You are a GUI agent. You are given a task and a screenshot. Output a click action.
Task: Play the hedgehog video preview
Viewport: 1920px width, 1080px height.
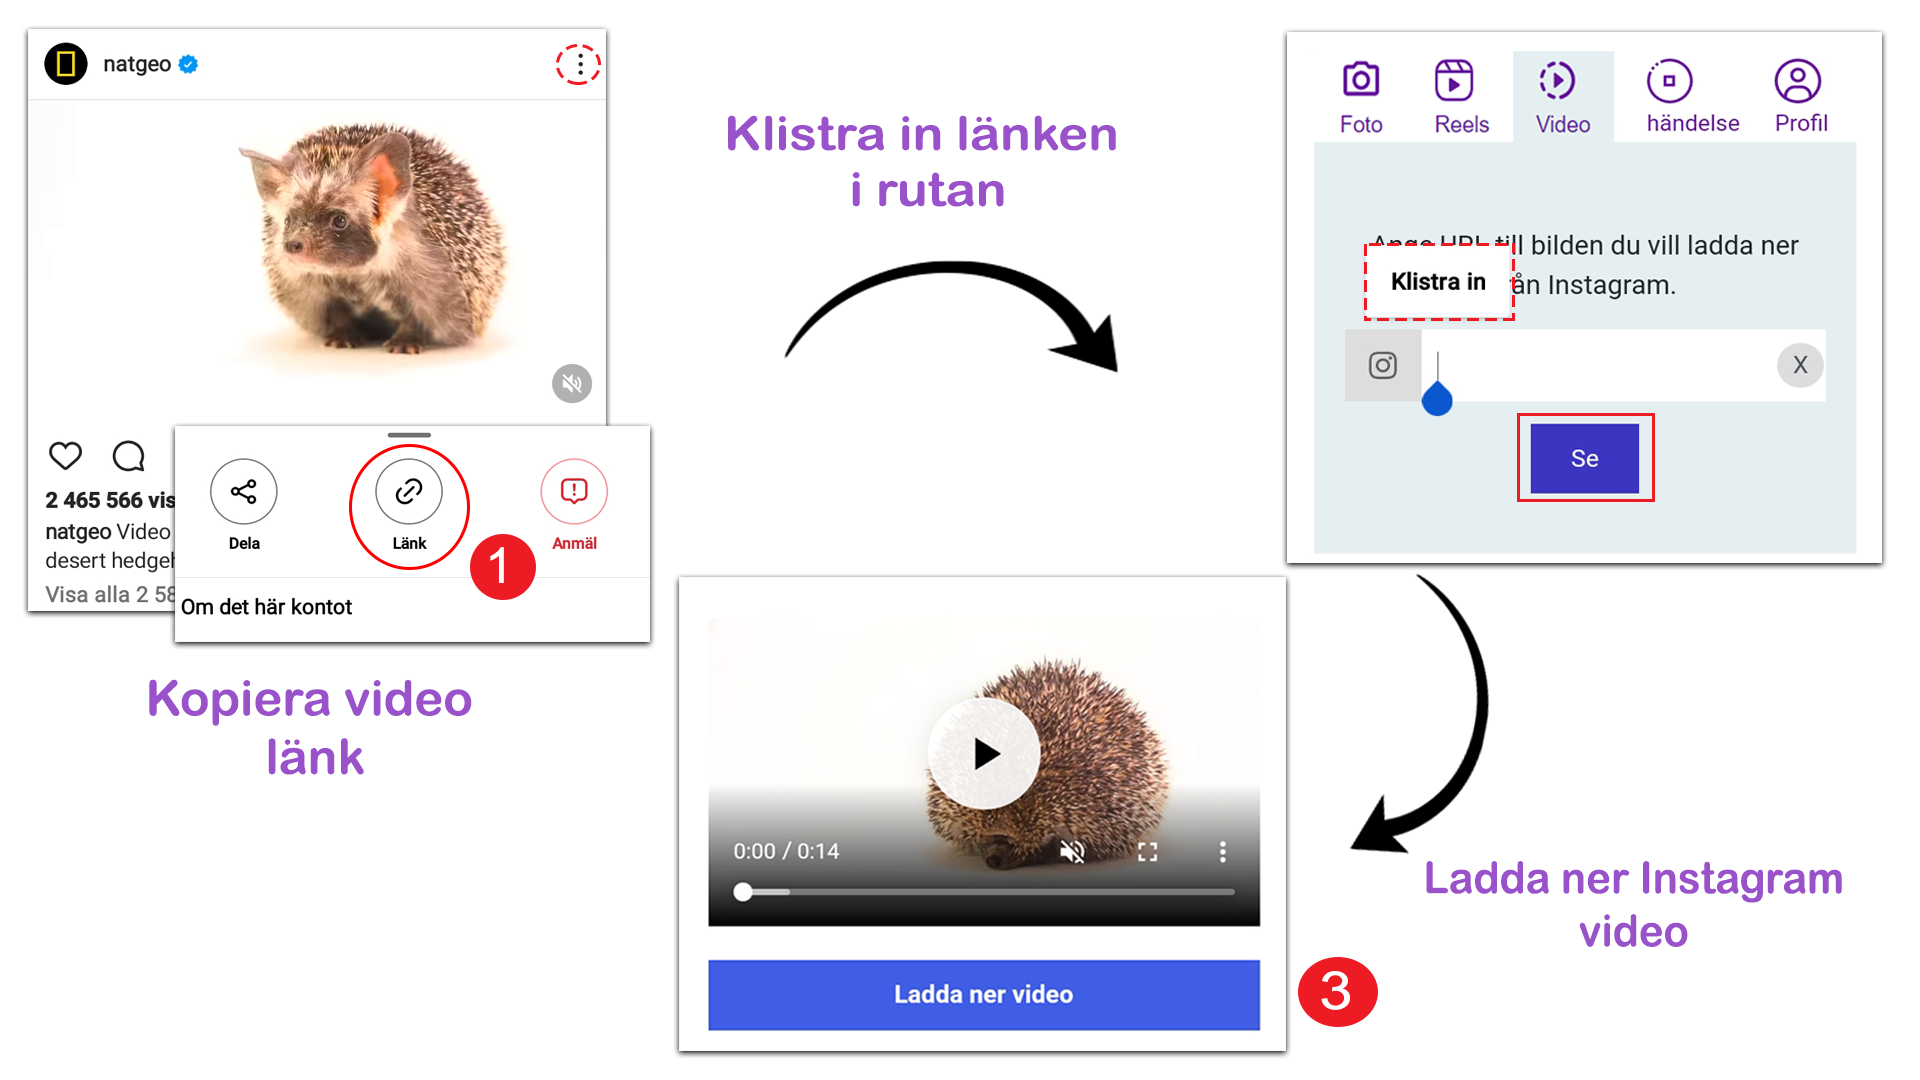pyautogui.click(x=985, y=754)
